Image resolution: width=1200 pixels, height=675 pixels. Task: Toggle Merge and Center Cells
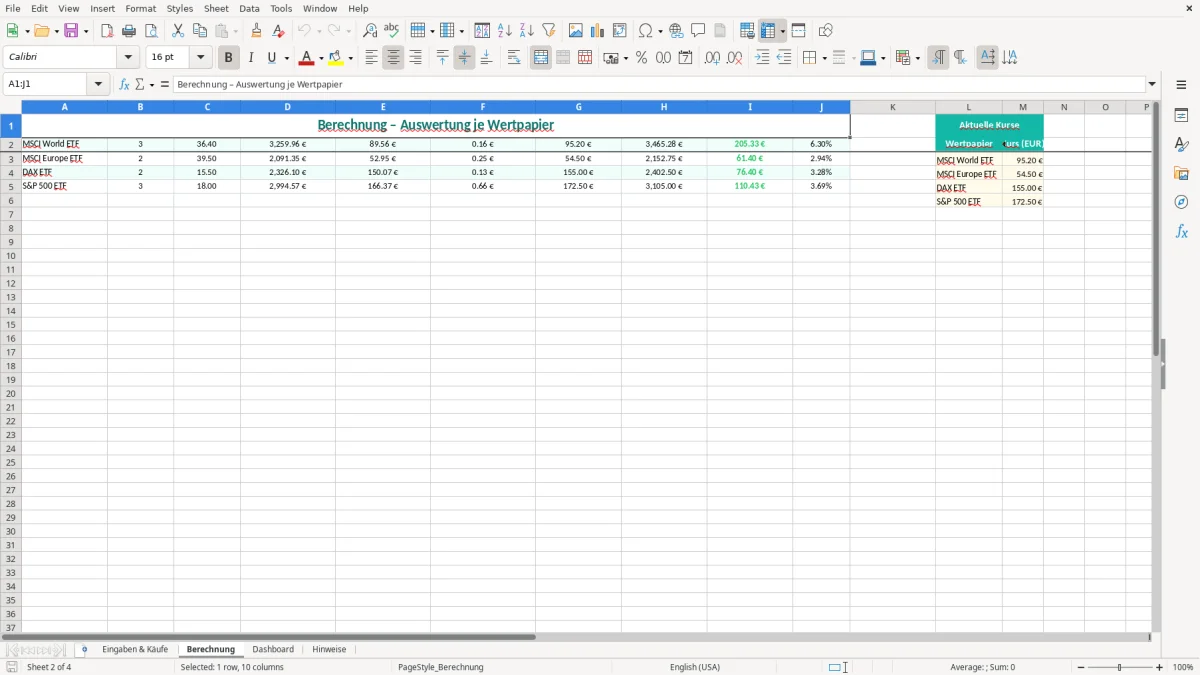tap(541, 58)
